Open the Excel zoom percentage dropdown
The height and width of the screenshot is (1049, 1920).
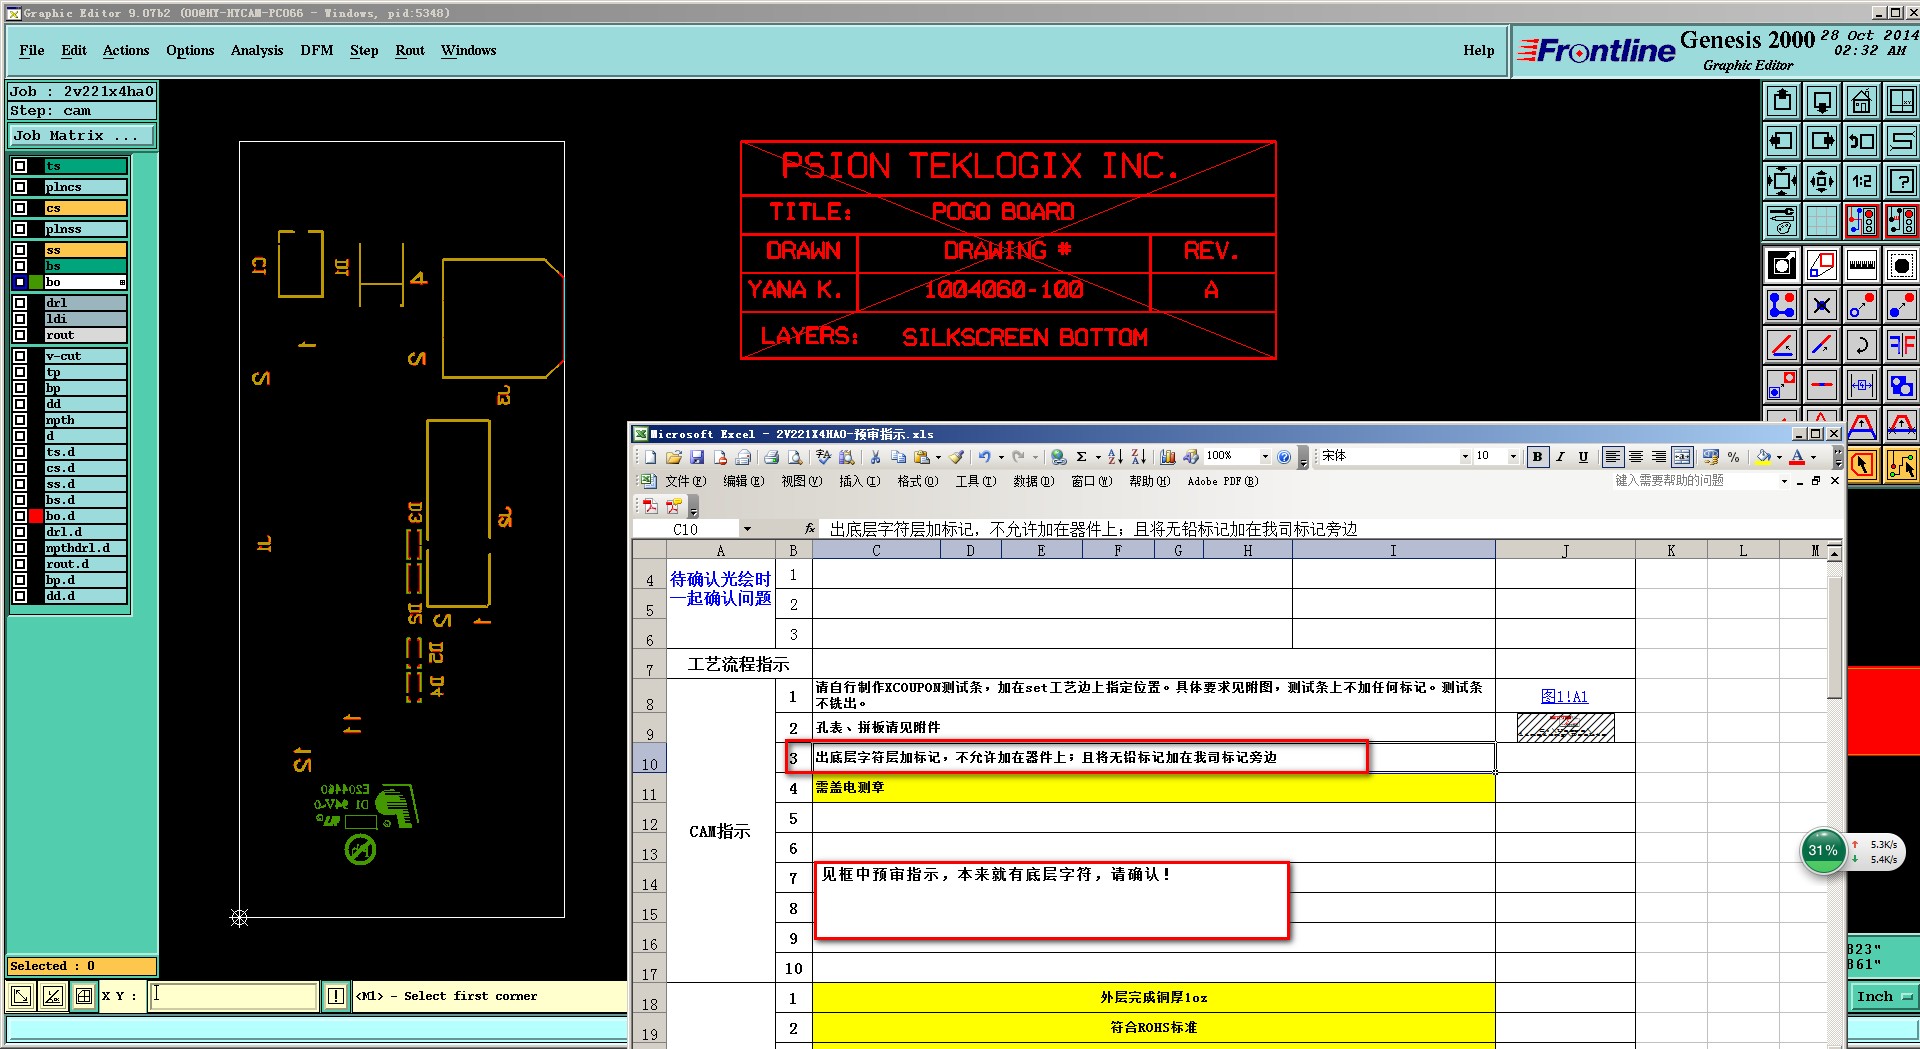pyautogui.click(x=1265, y=457)
